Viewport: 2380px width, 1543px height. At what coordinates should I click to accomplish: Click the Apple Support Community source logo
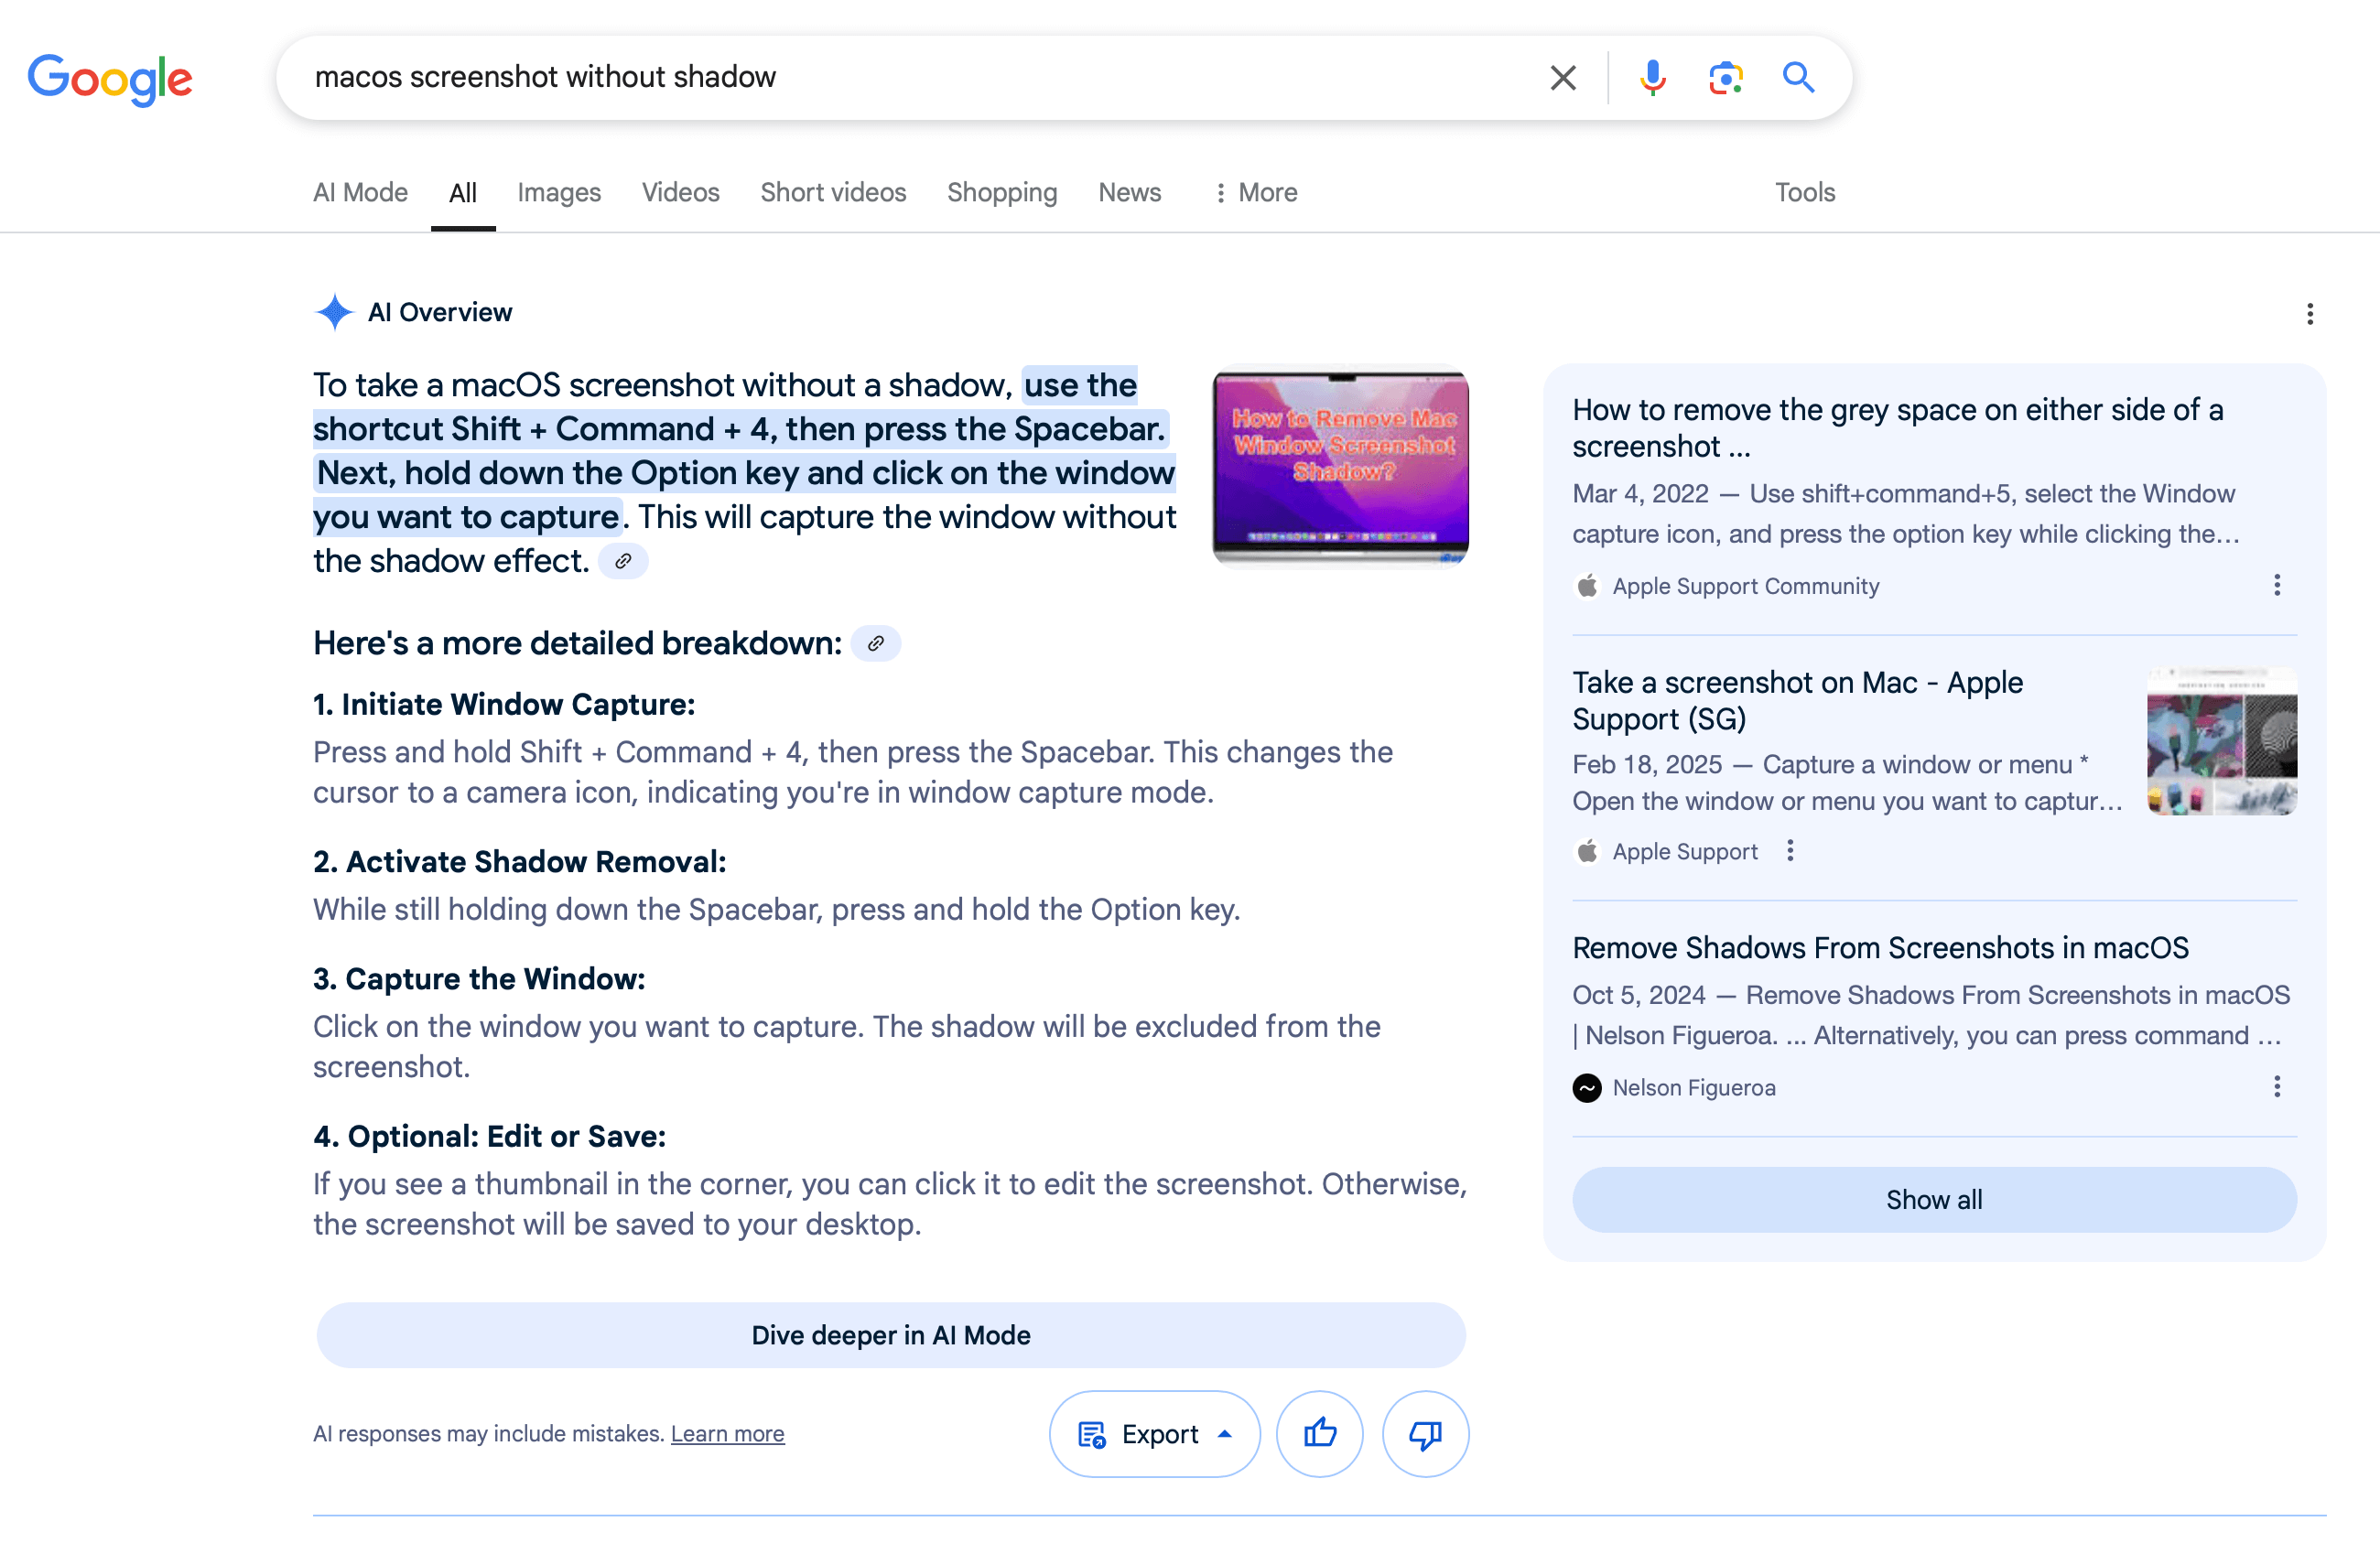1587,586
